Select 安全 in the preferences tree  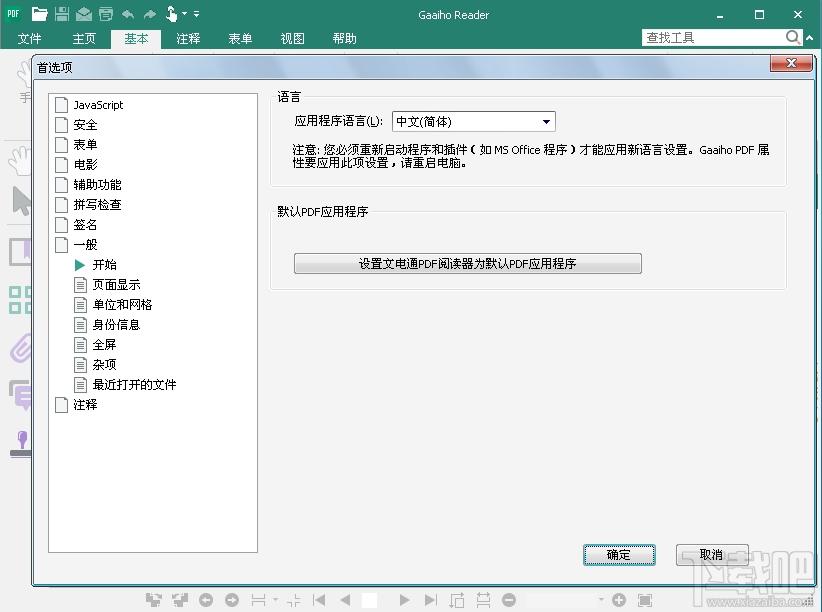pyautogui.click(x=85, y=125)
